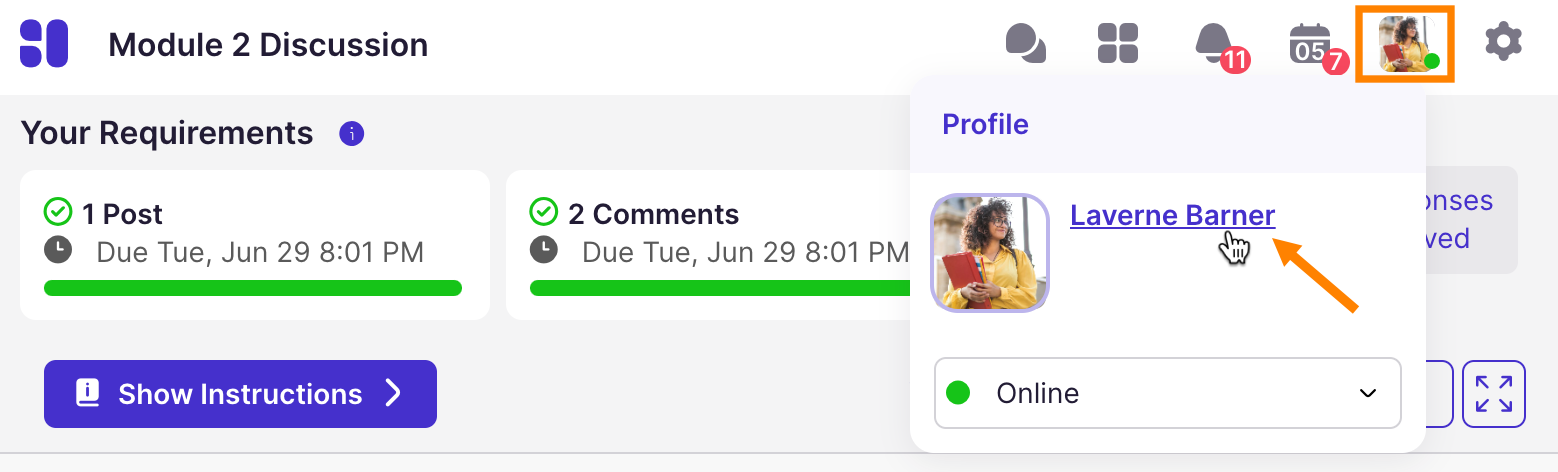Open the notifications bell icon
The width and height of the screenshot is (1558, 472).
(x=1214, y=43)
